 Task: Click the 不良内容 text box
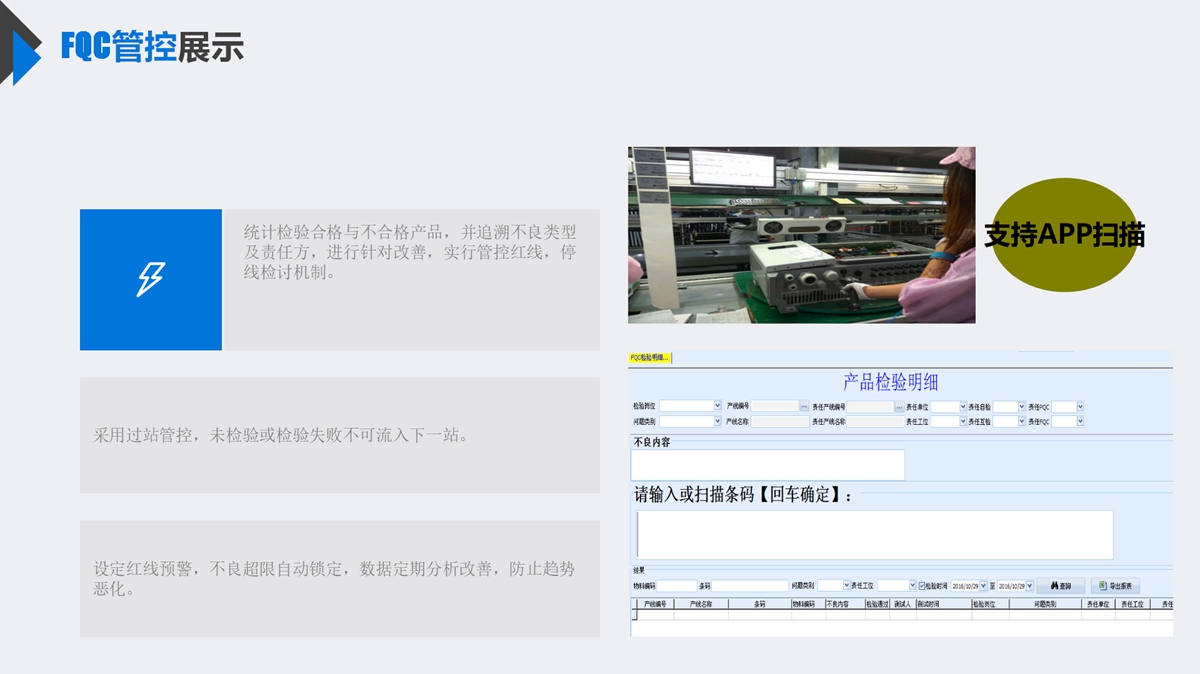coord(767,465)
